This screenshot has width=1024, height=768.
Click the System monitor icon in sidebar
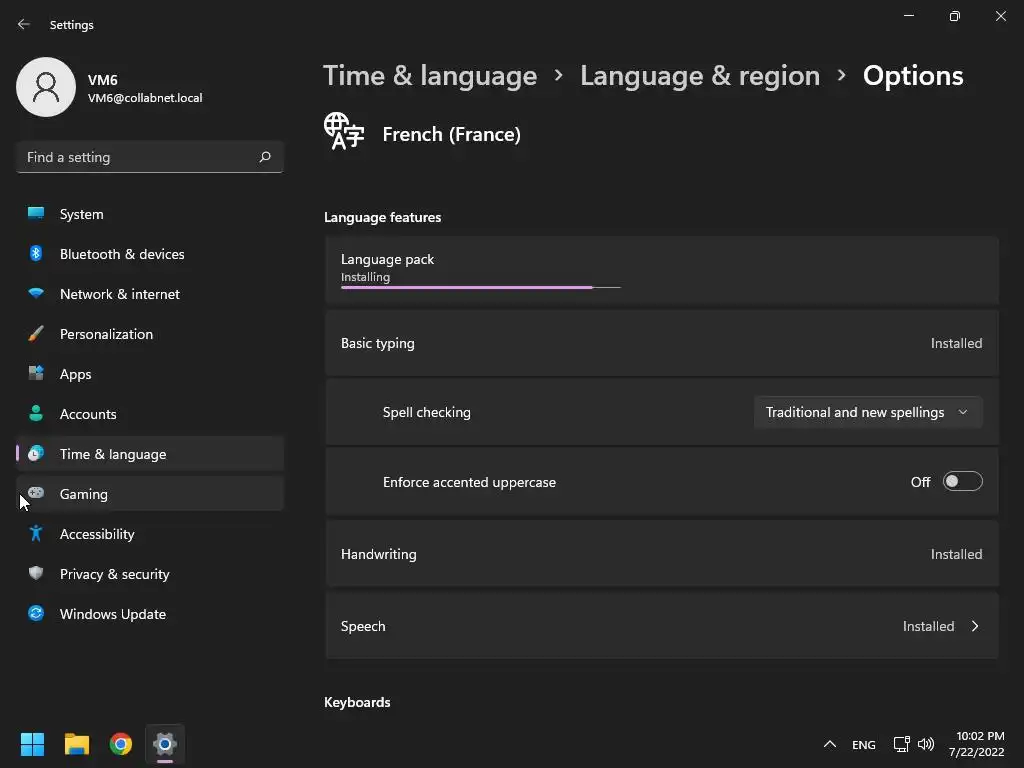coord(36,214)
